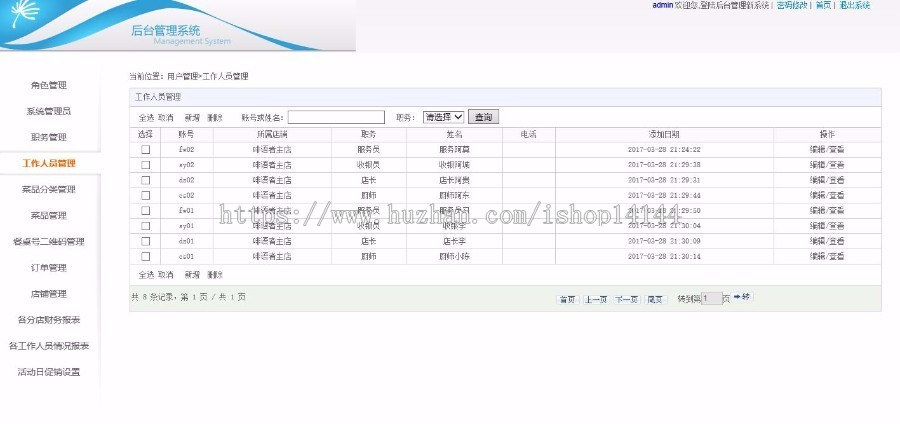The width and height of the screenshot is (900, 424).
Task: Click top 全选 link above table
Action: [146, 118]
